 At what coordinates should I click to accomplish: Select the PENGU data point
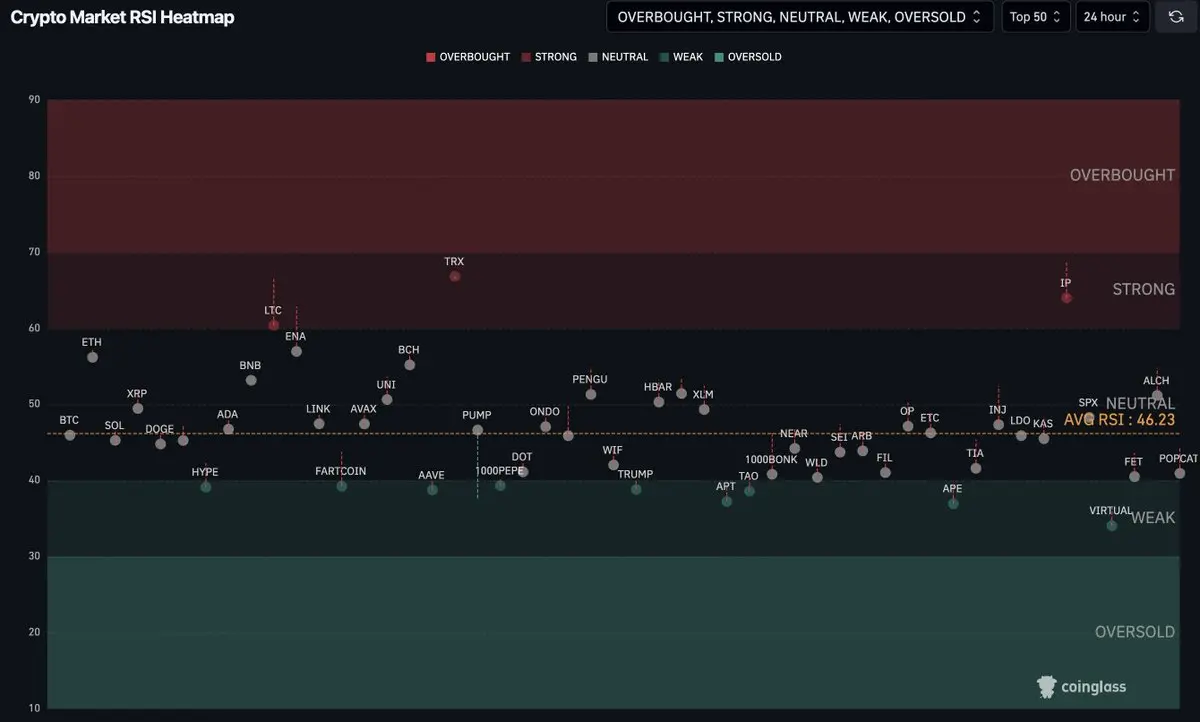pyautogui.click(x=591, y=394)
